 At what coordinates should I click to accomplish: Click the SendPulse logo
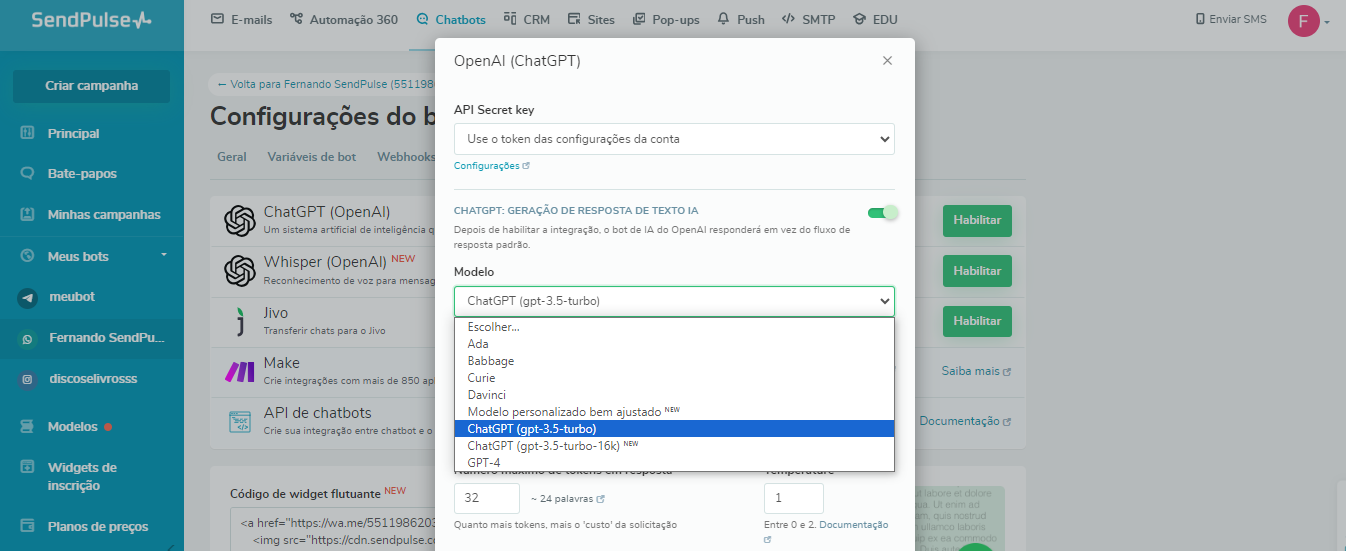point(91,20)
